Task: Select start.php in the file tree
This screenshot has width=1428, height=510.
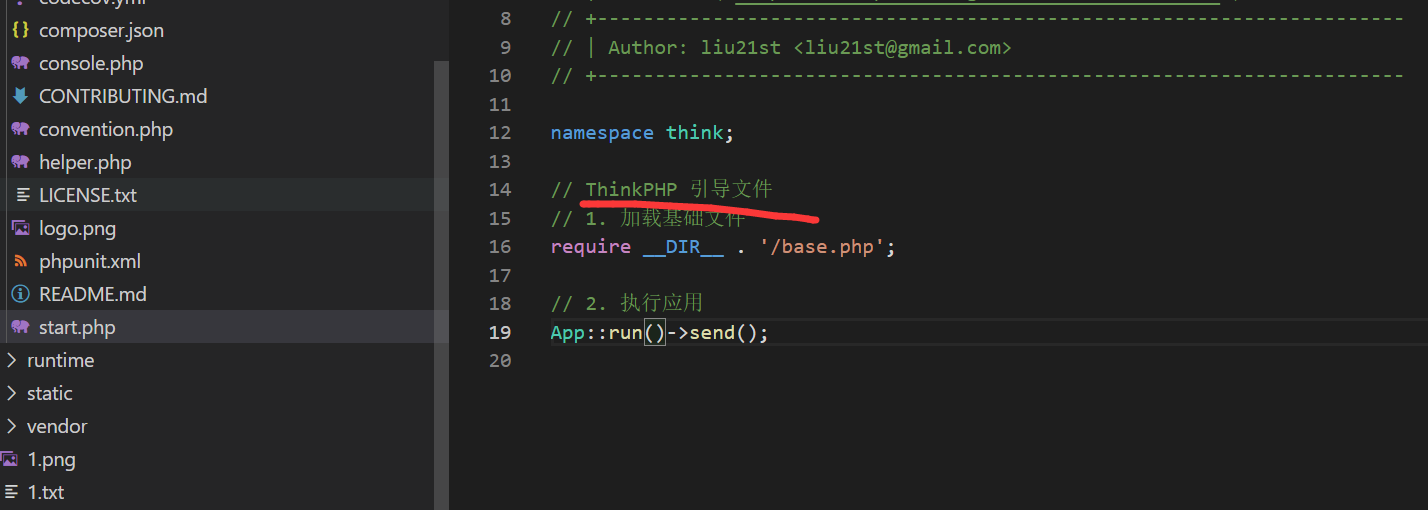Action: 77,327
